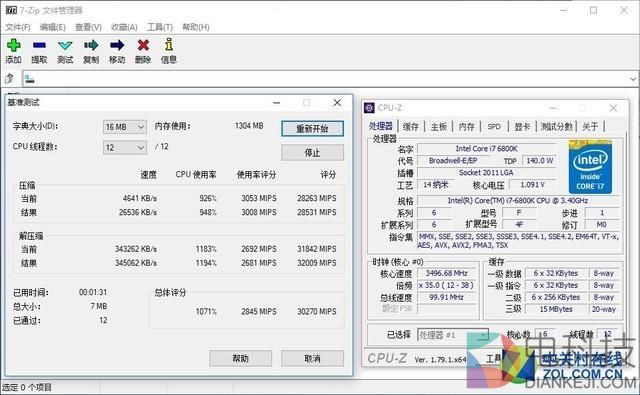The image size is (640, 395).
Task: Click the up-folder arrow beside address bar
Action: point(9,78)
